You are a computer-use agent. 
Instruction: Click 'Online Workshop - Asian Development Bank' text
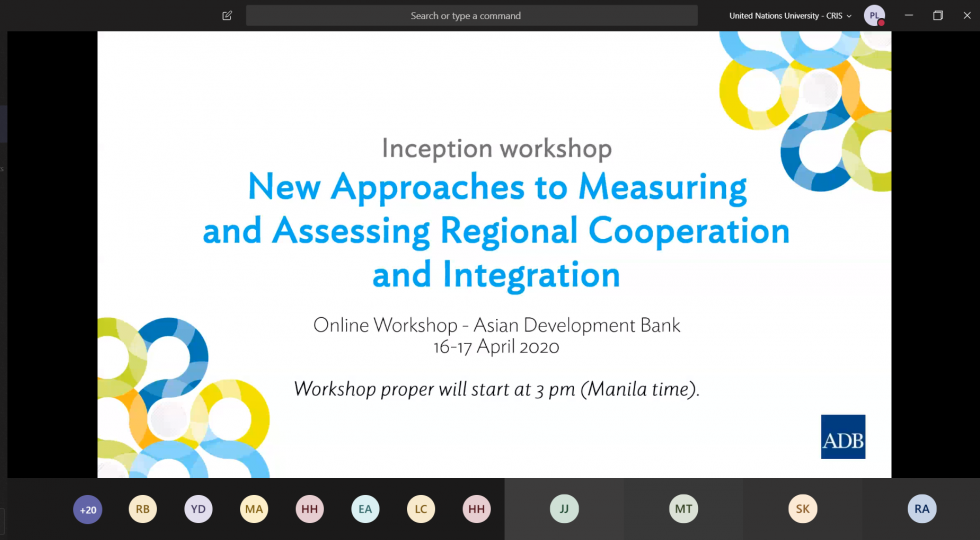[497, 325]
